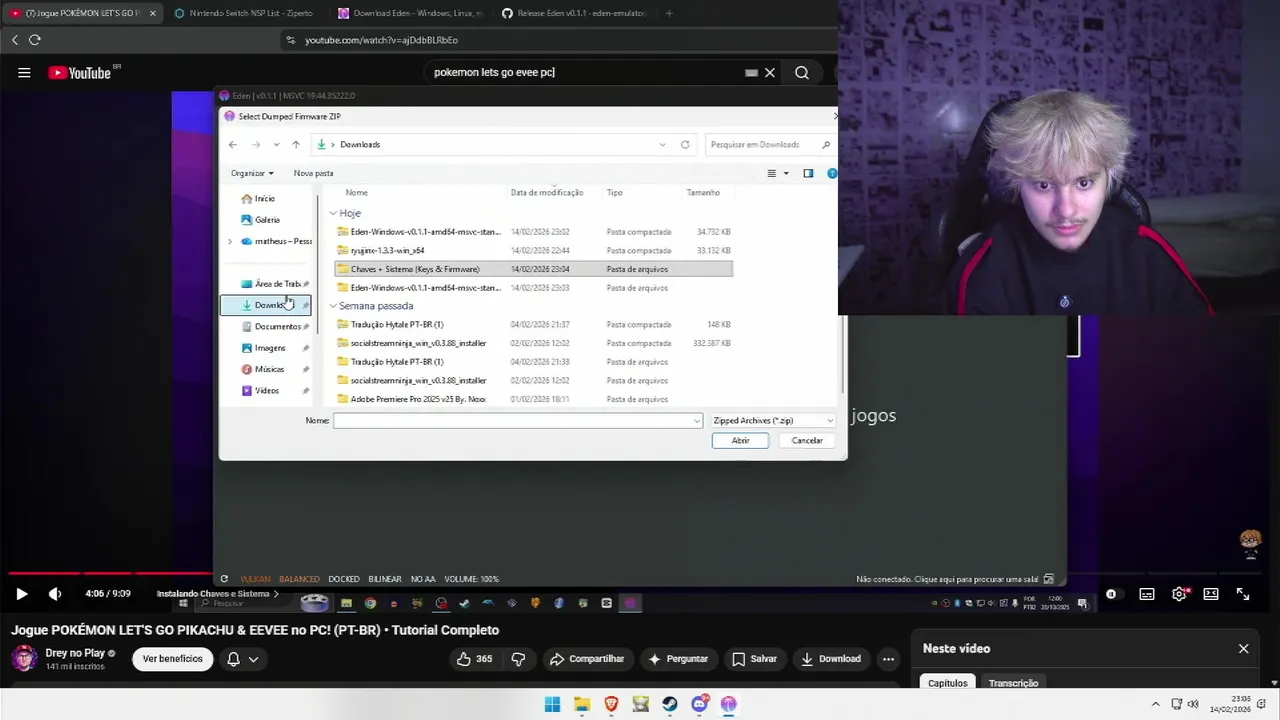Screen dimensions: 1280x720
Task: Click the up-folder arrow in the file dialog
Action: pos(296,145)
